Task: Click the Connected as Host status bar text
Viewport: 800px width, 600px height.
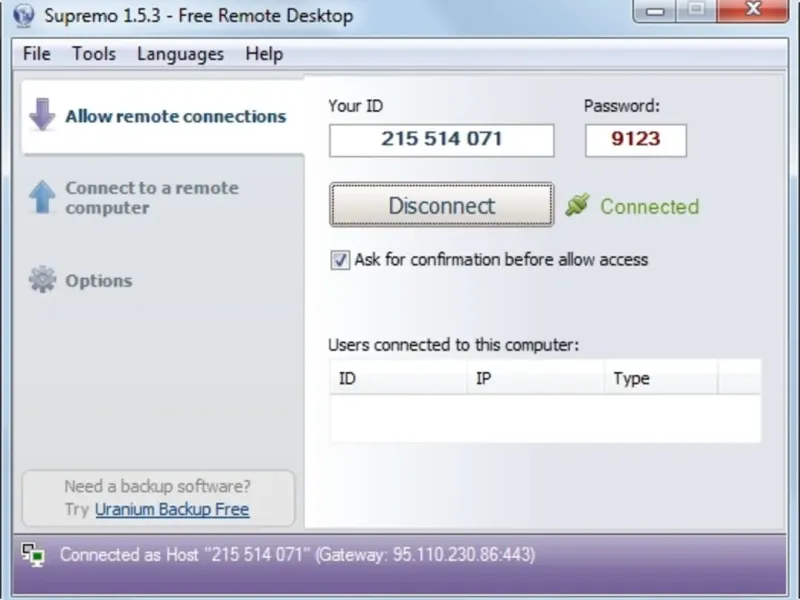Action: click(297, 555)
